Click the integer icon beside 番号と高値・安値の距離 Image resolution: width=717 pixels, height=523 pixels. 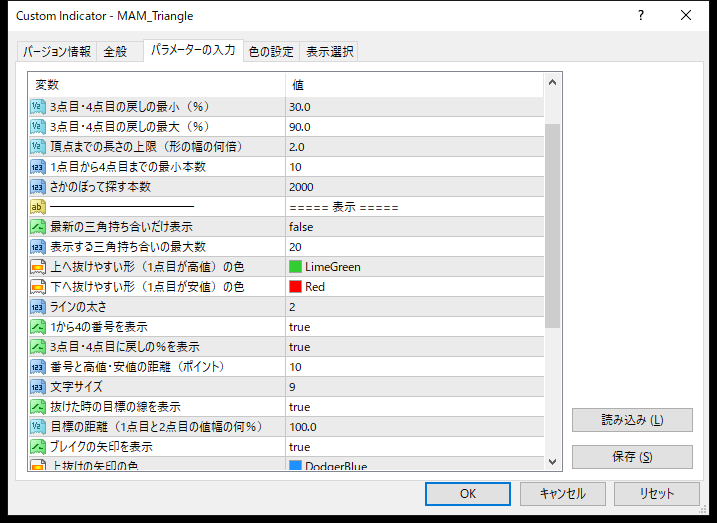pos(38,367)
